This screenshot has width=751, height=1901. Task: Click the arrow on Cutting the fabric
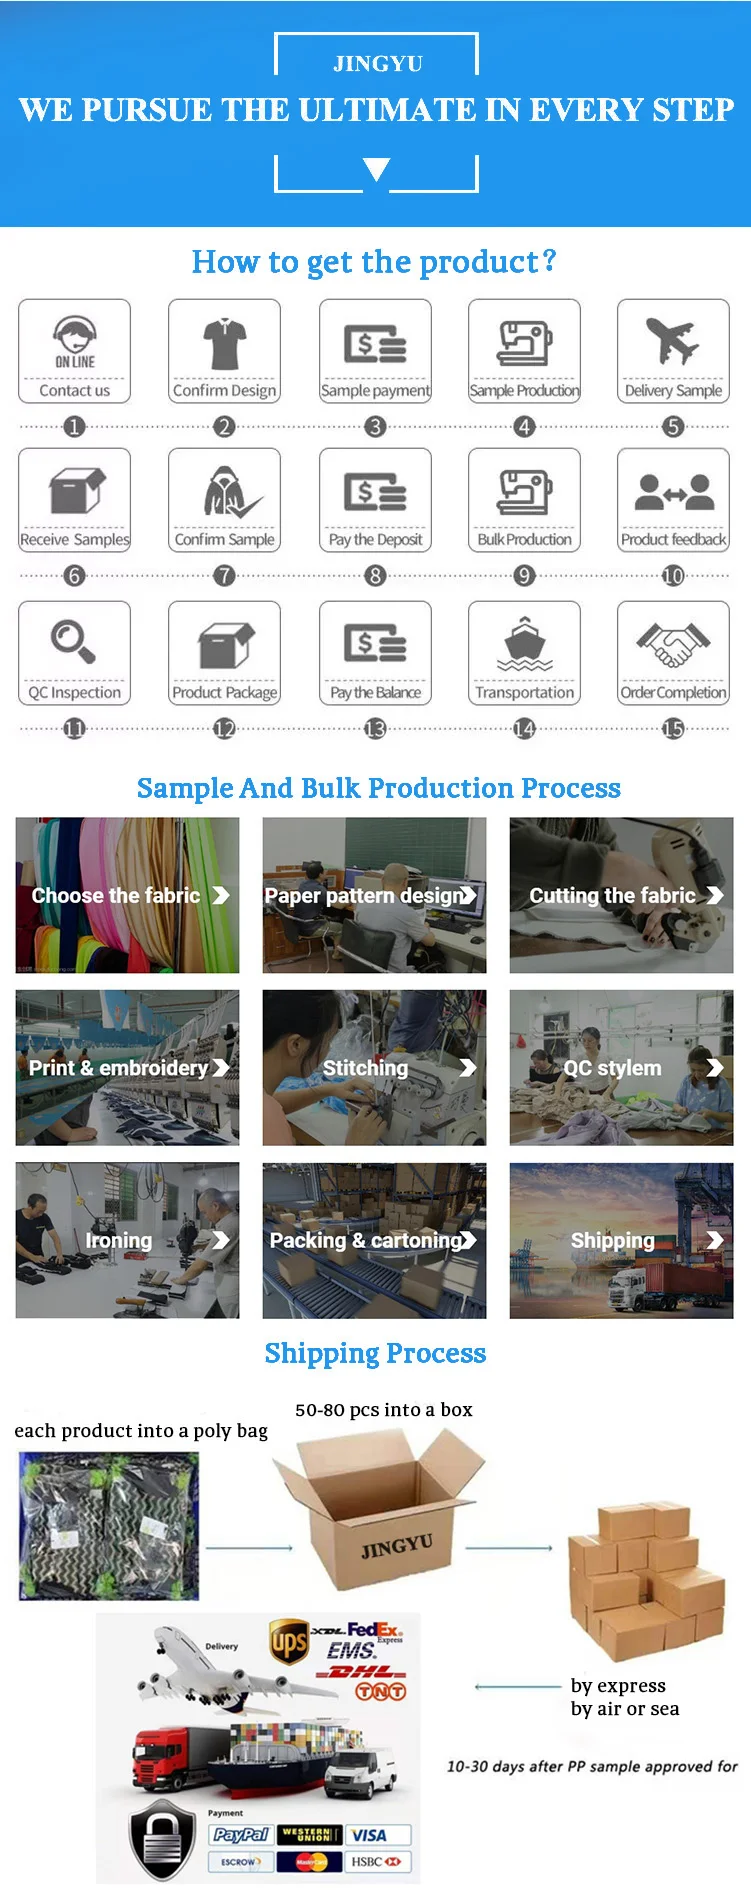(x=715, y=895)
